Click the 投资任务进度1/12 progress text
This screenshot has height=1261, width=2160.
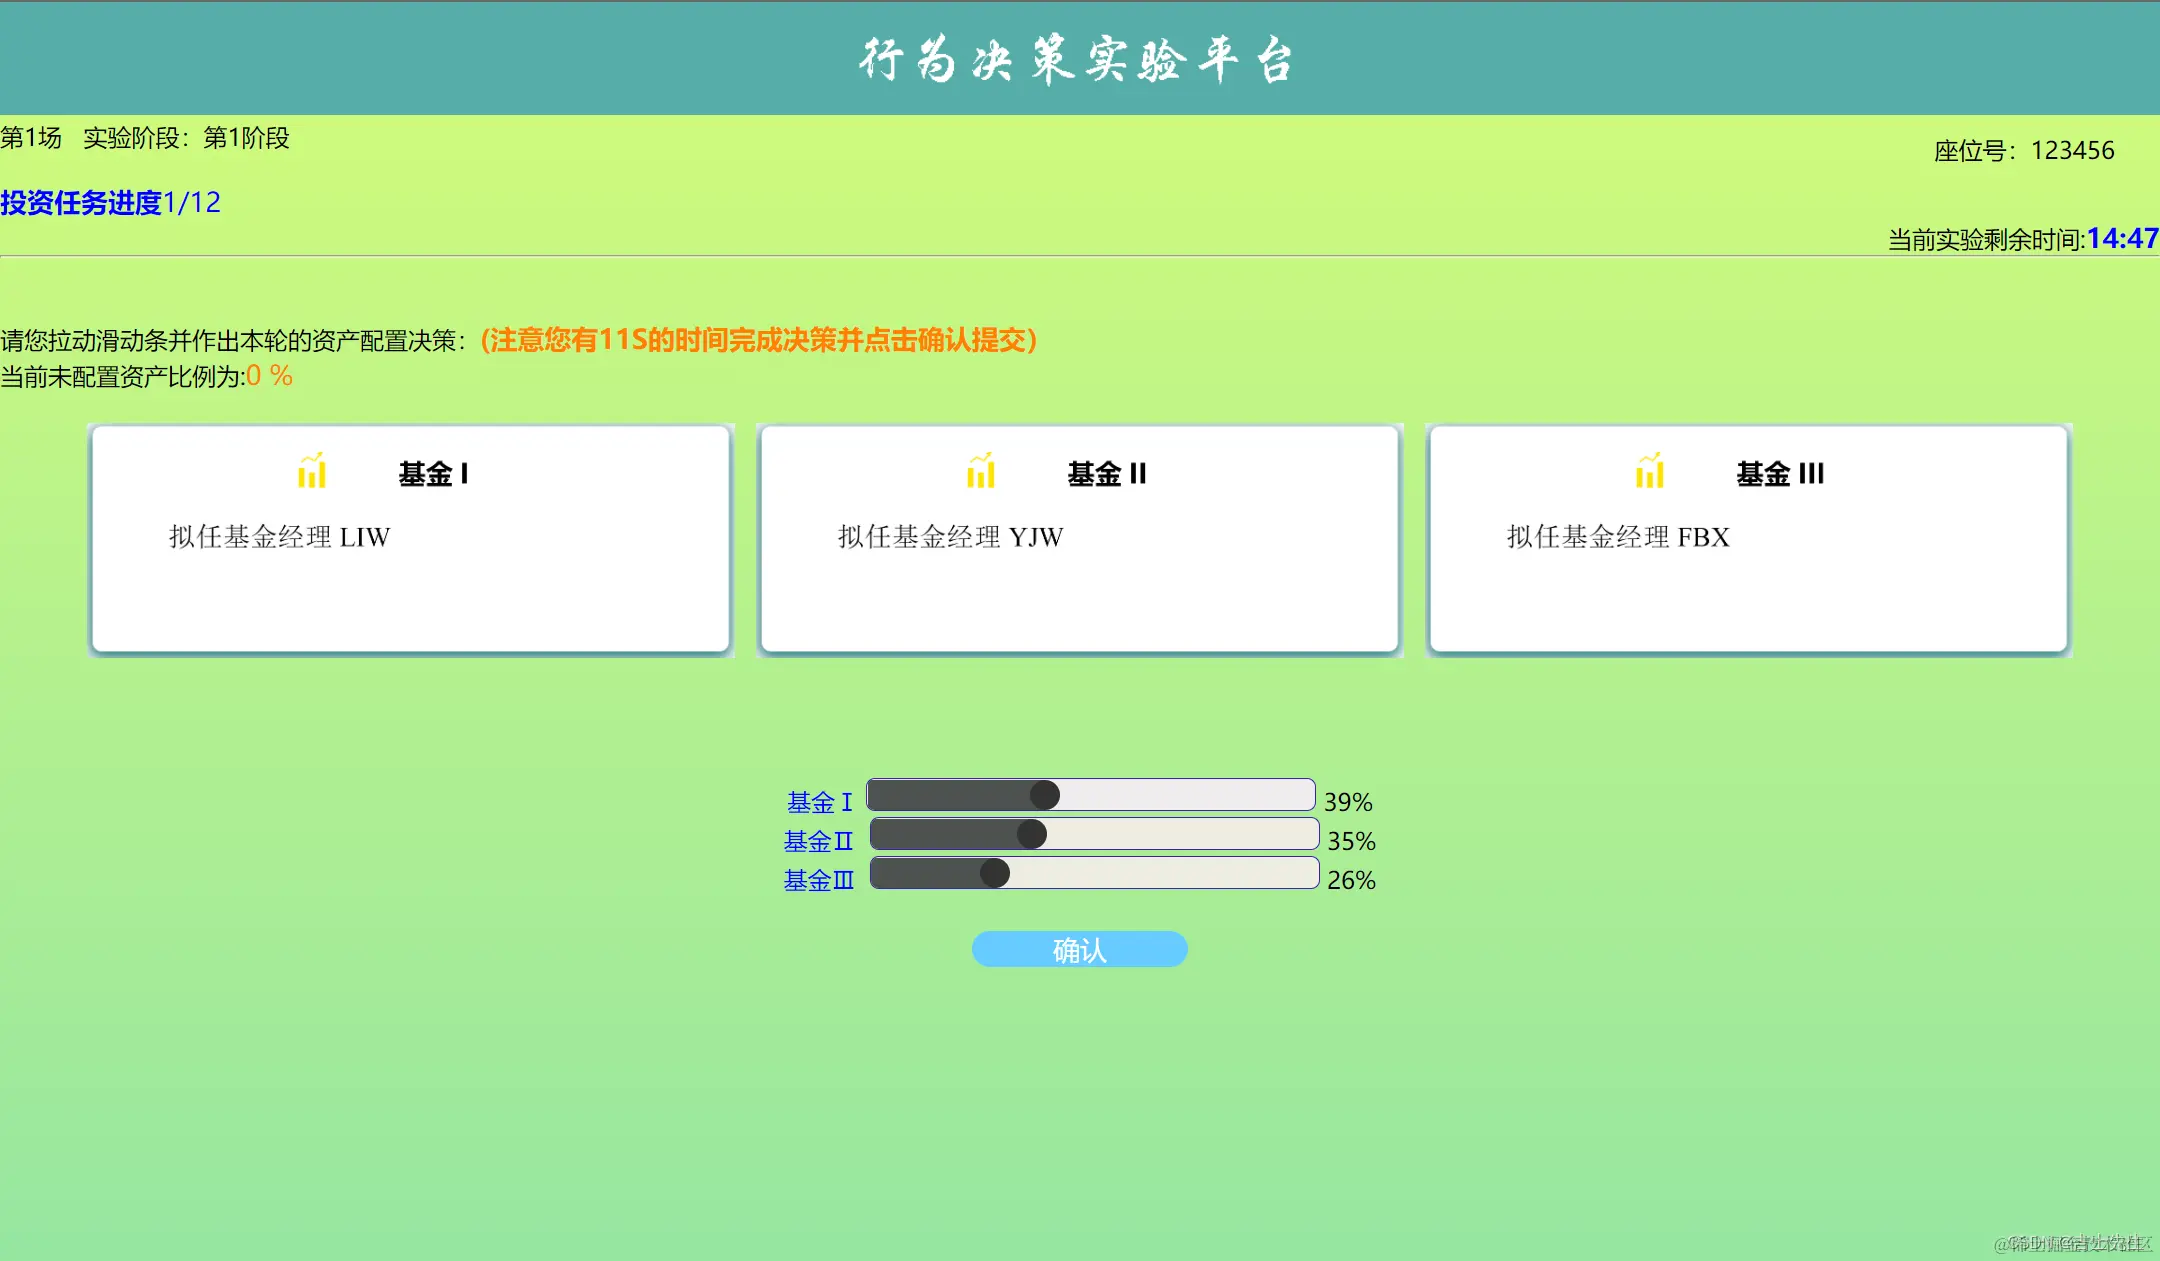pos(109,202)
